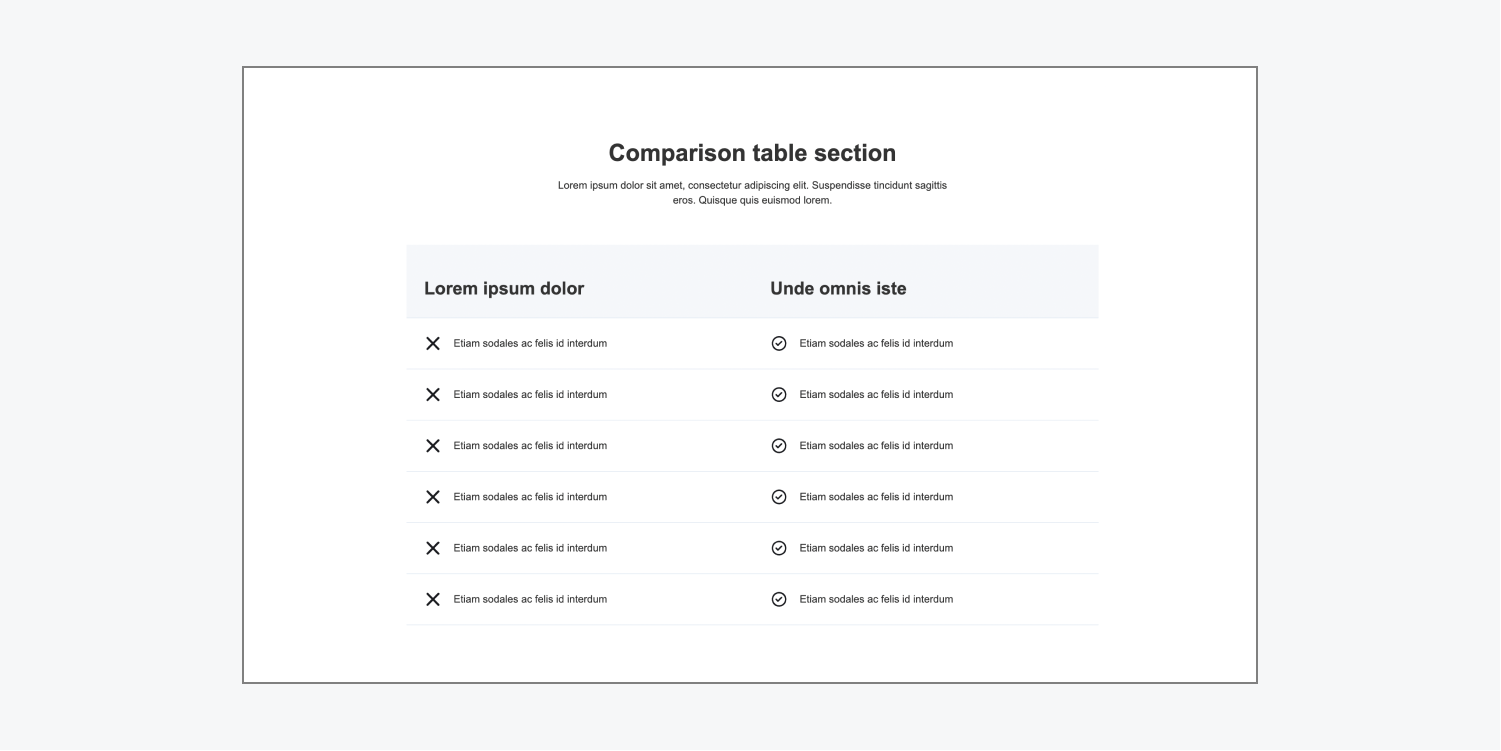Click the gray table header bar
The image size is (1501, 751).
[751, 281]
